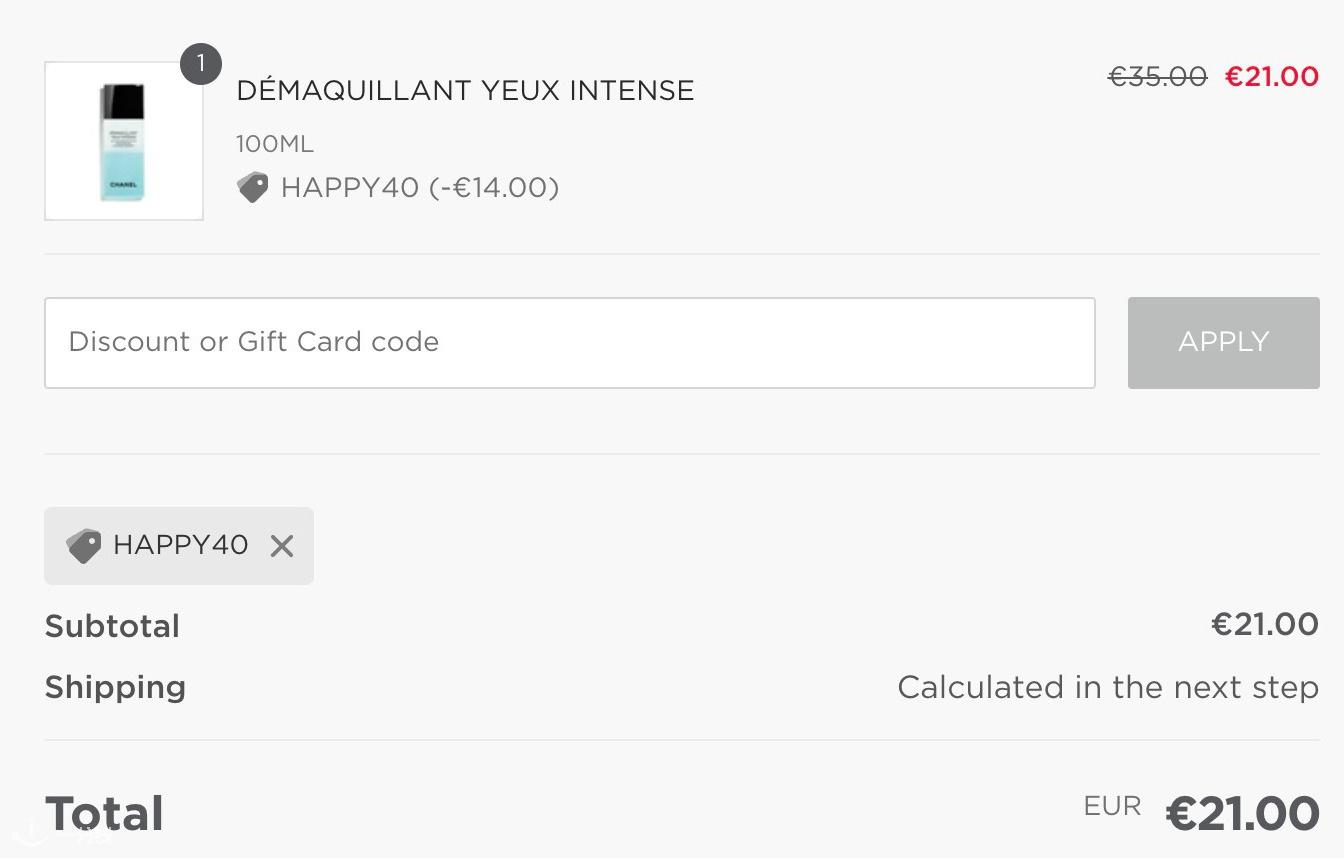The height and width of the screenshot is (858, 1344).
Task: Select the DÉMAQUILLANT YEUX INTENSE product title
Action: pos(465,90)
